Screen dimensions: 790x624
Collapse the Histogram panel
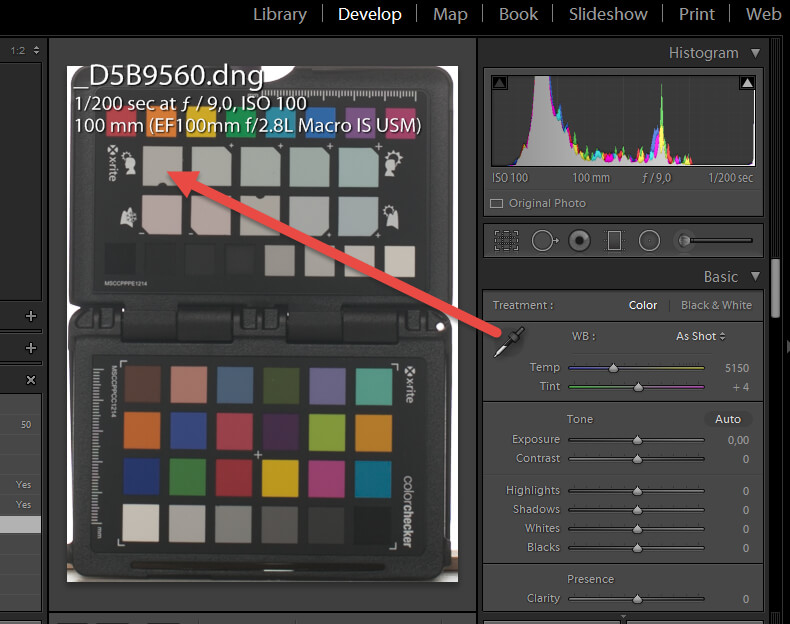(x=755, y=53)
